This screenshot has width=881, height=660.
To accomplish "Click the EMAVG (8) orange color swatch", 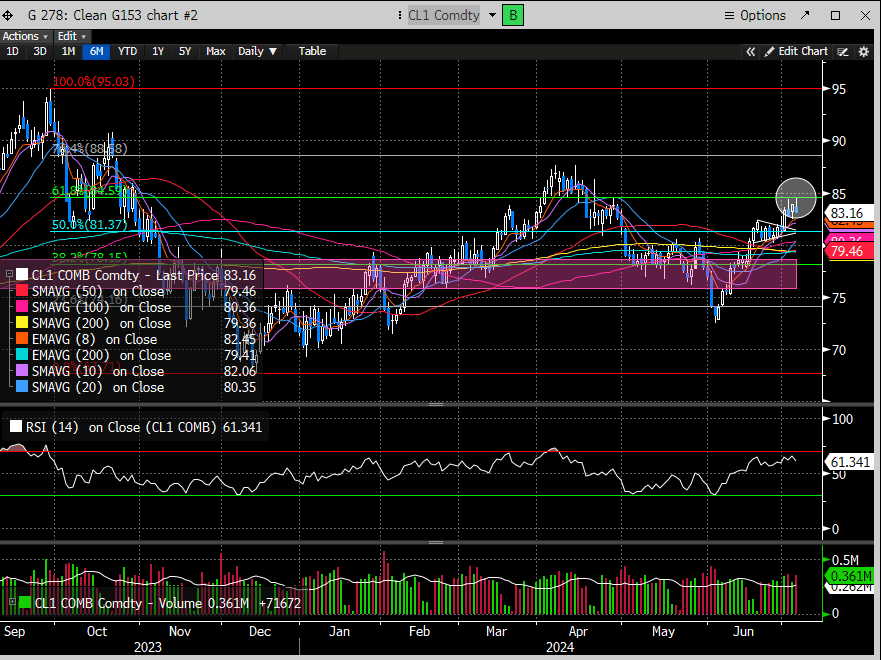I will click(x=22, y=339).
